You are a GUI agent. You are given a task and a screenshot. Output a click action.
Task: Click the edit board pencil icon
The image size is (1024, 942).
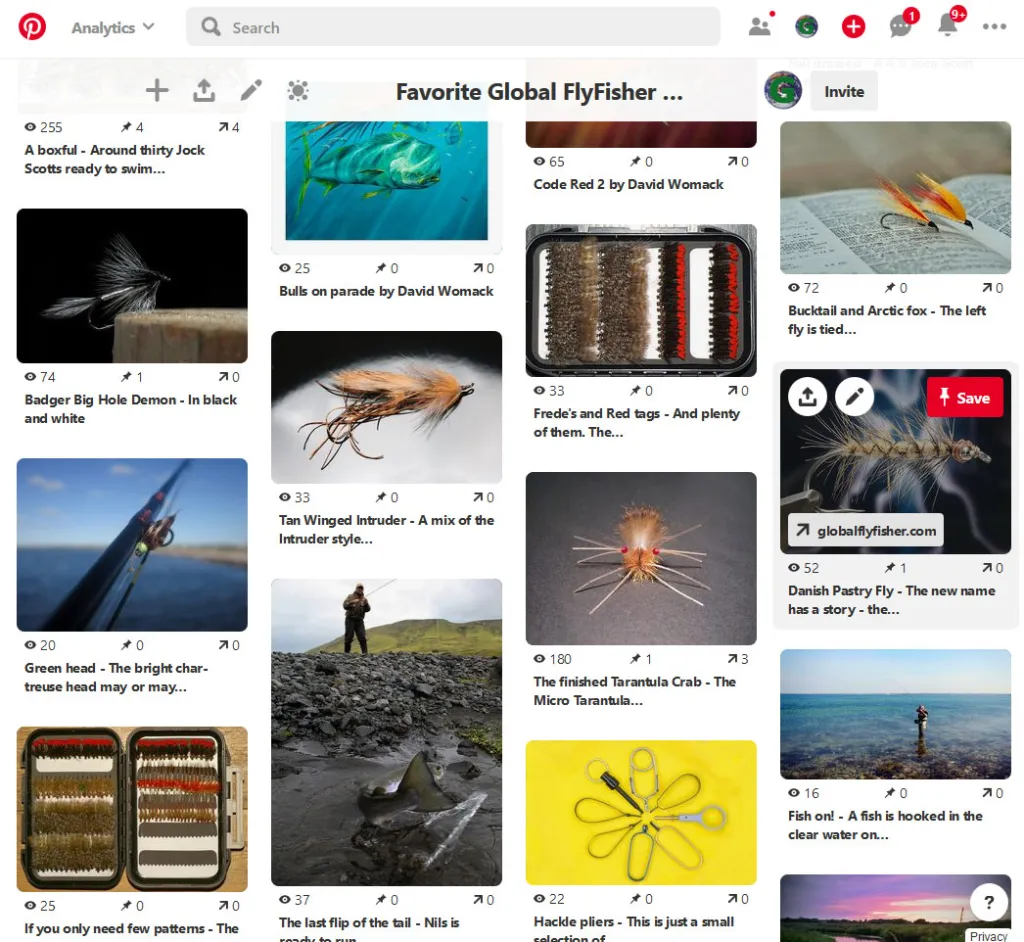251,91
